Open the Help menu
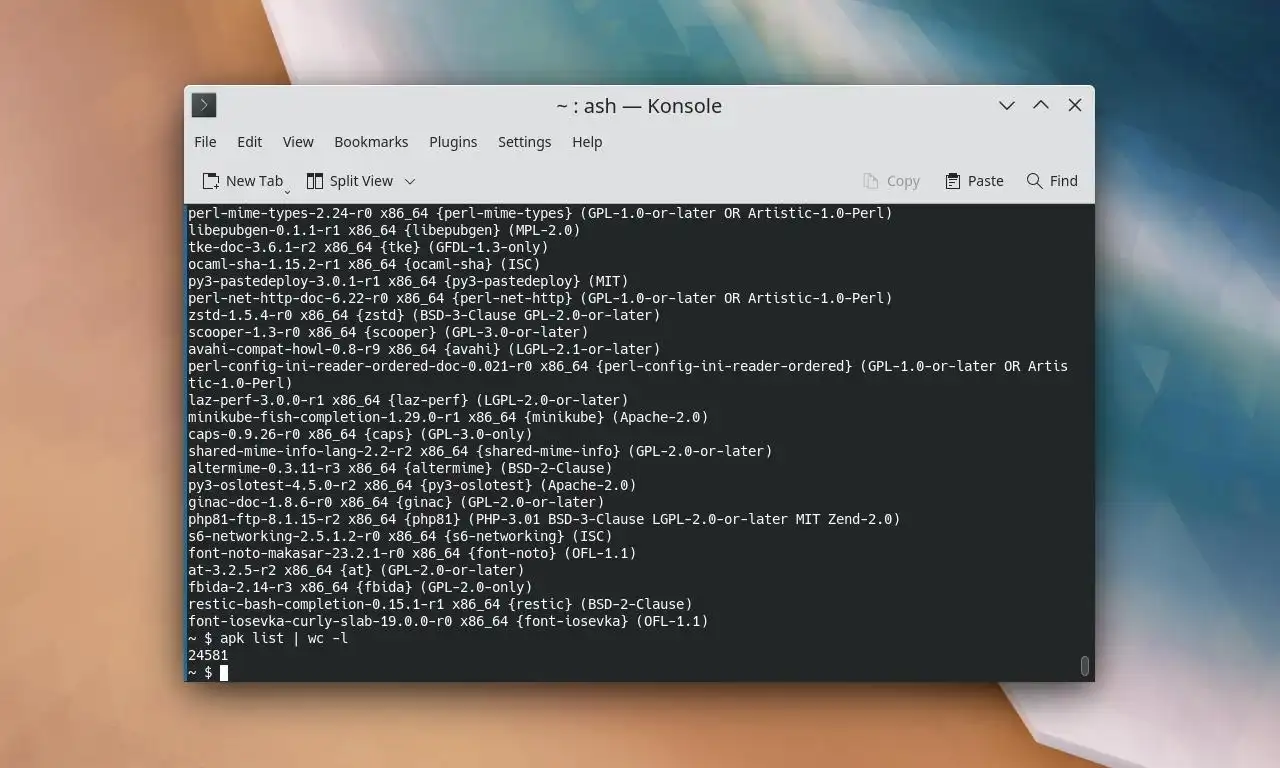The width and height of the screenshot is (1280, 768). click(x=587, y=142)
